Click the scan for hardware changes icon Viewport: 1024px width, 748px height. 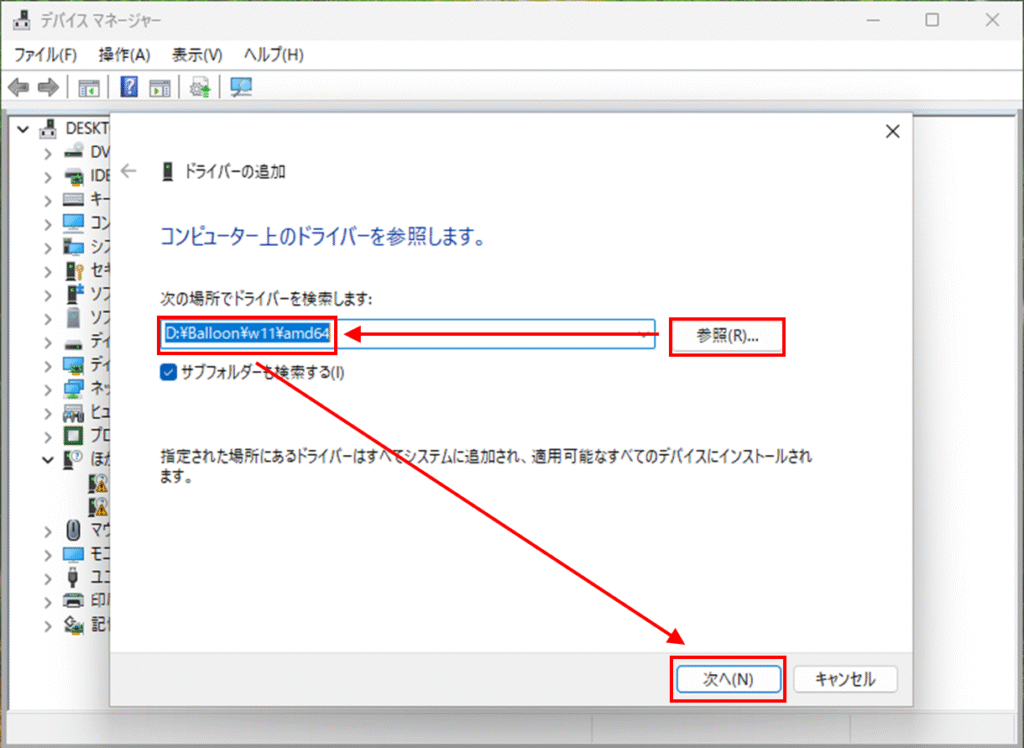pos(241,88)
